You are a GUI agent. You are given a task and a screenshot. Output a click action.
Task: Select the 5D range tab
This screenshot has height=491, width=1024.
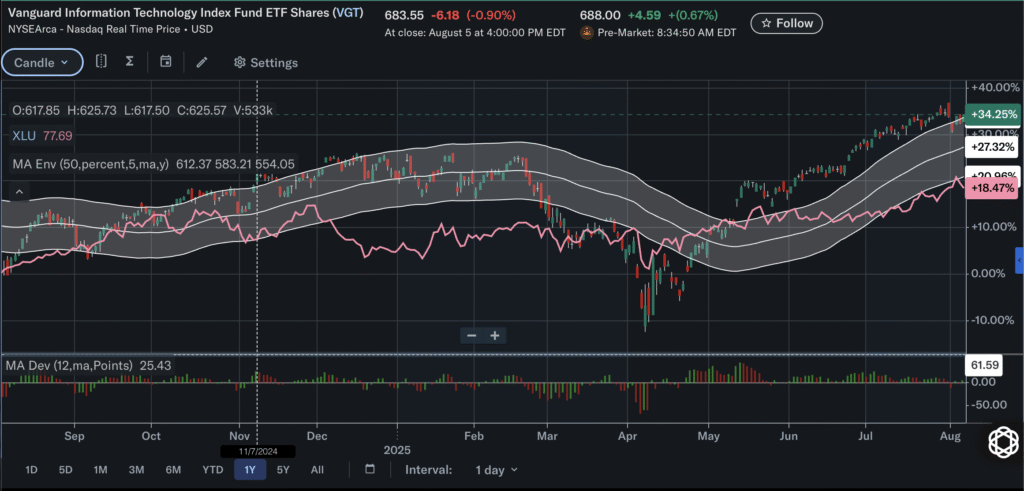coord(65,469)
